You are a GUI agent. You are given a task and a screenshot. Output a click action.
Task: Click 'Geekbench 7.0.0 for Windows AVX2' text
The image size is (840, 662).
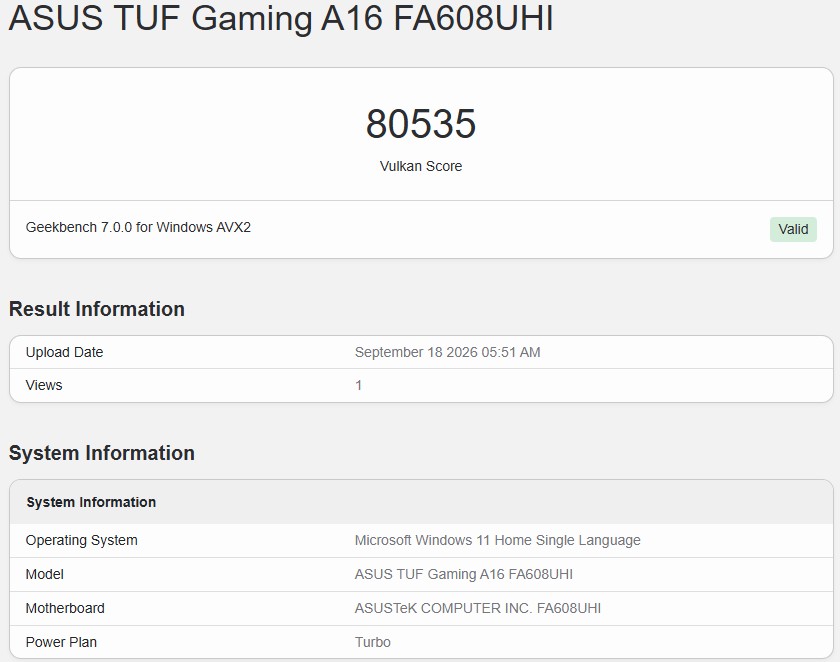(138, 227)
